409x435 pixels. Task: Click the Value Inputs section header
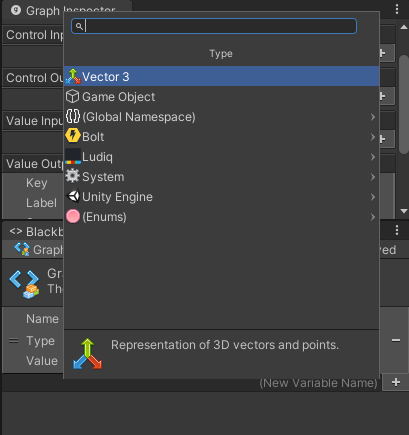(35, 121)
